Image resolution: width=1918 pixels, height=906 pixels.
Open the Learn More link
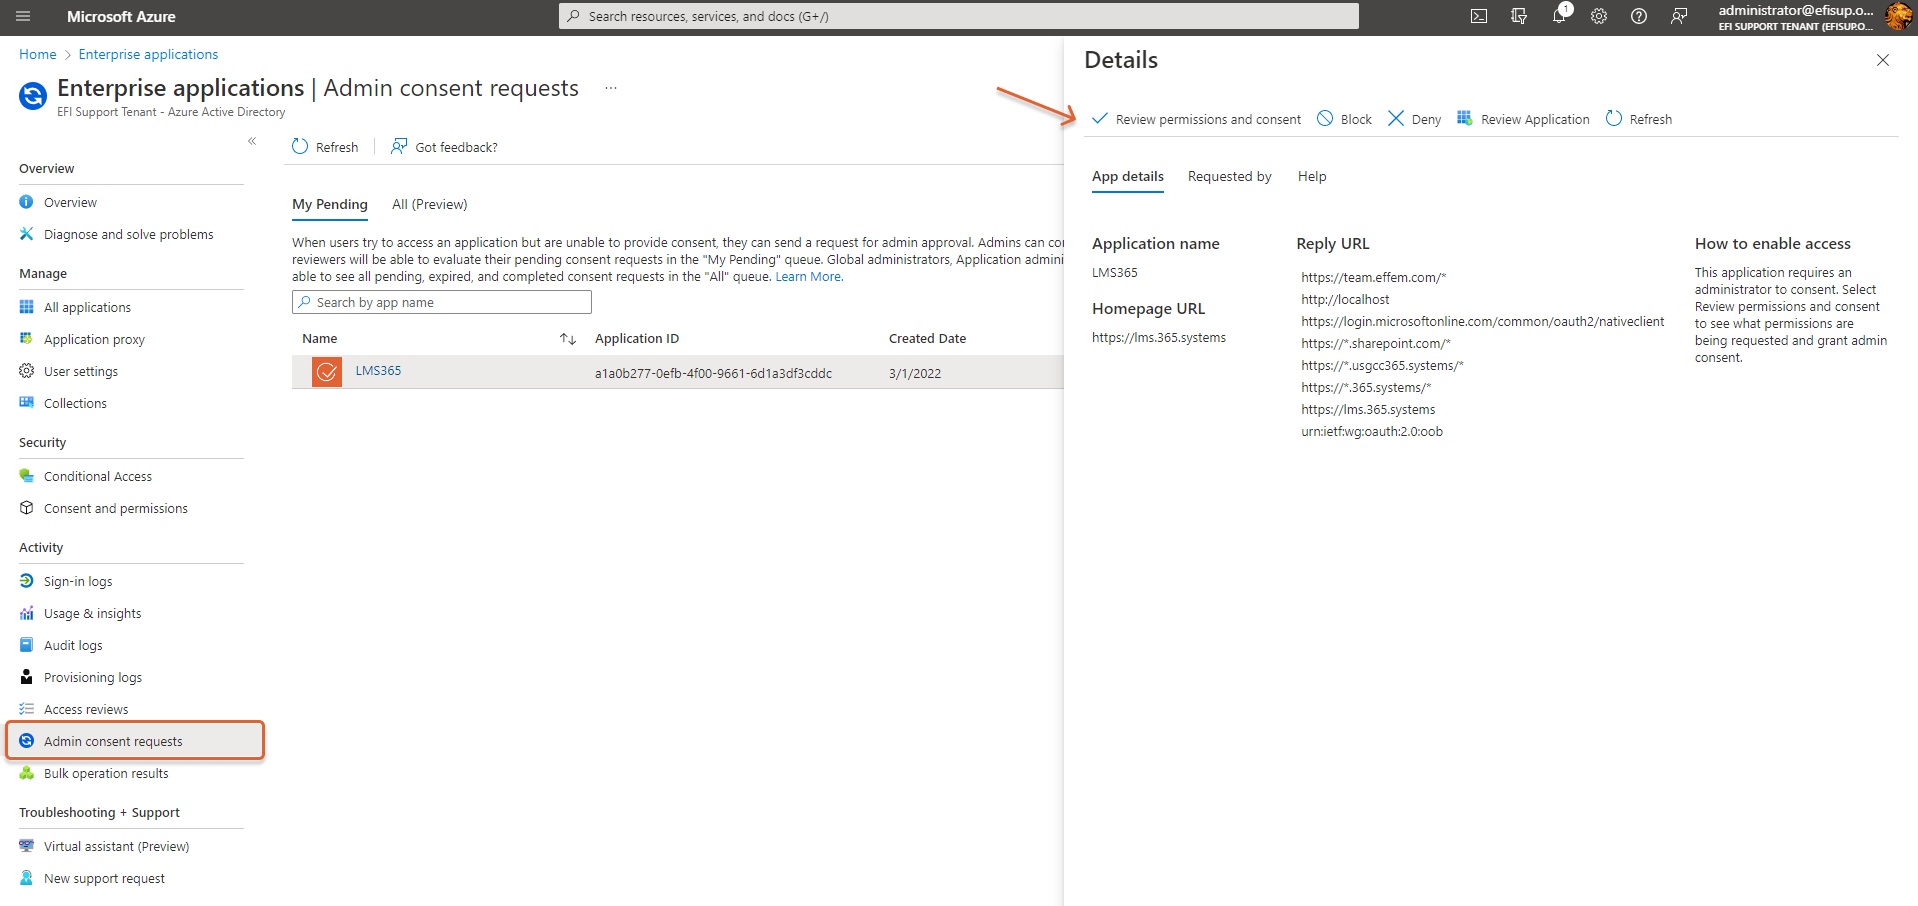[808, 277]
